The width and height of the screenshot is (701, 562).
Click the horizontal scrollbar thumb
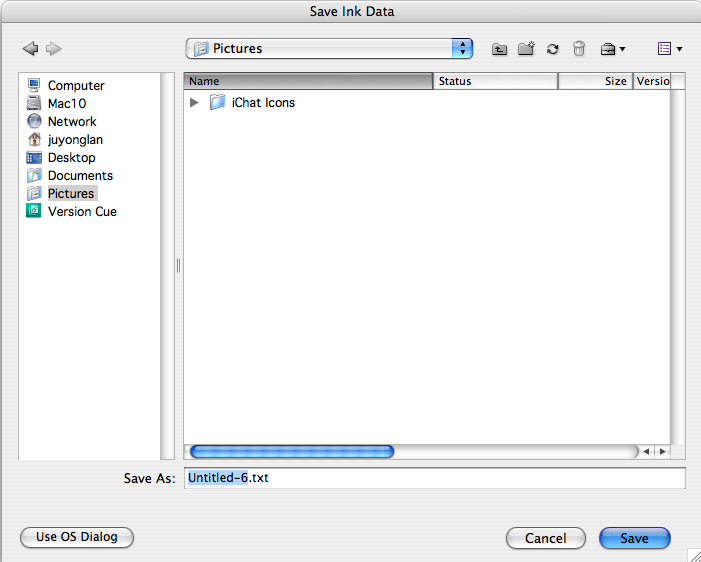(x=292, y=452)
